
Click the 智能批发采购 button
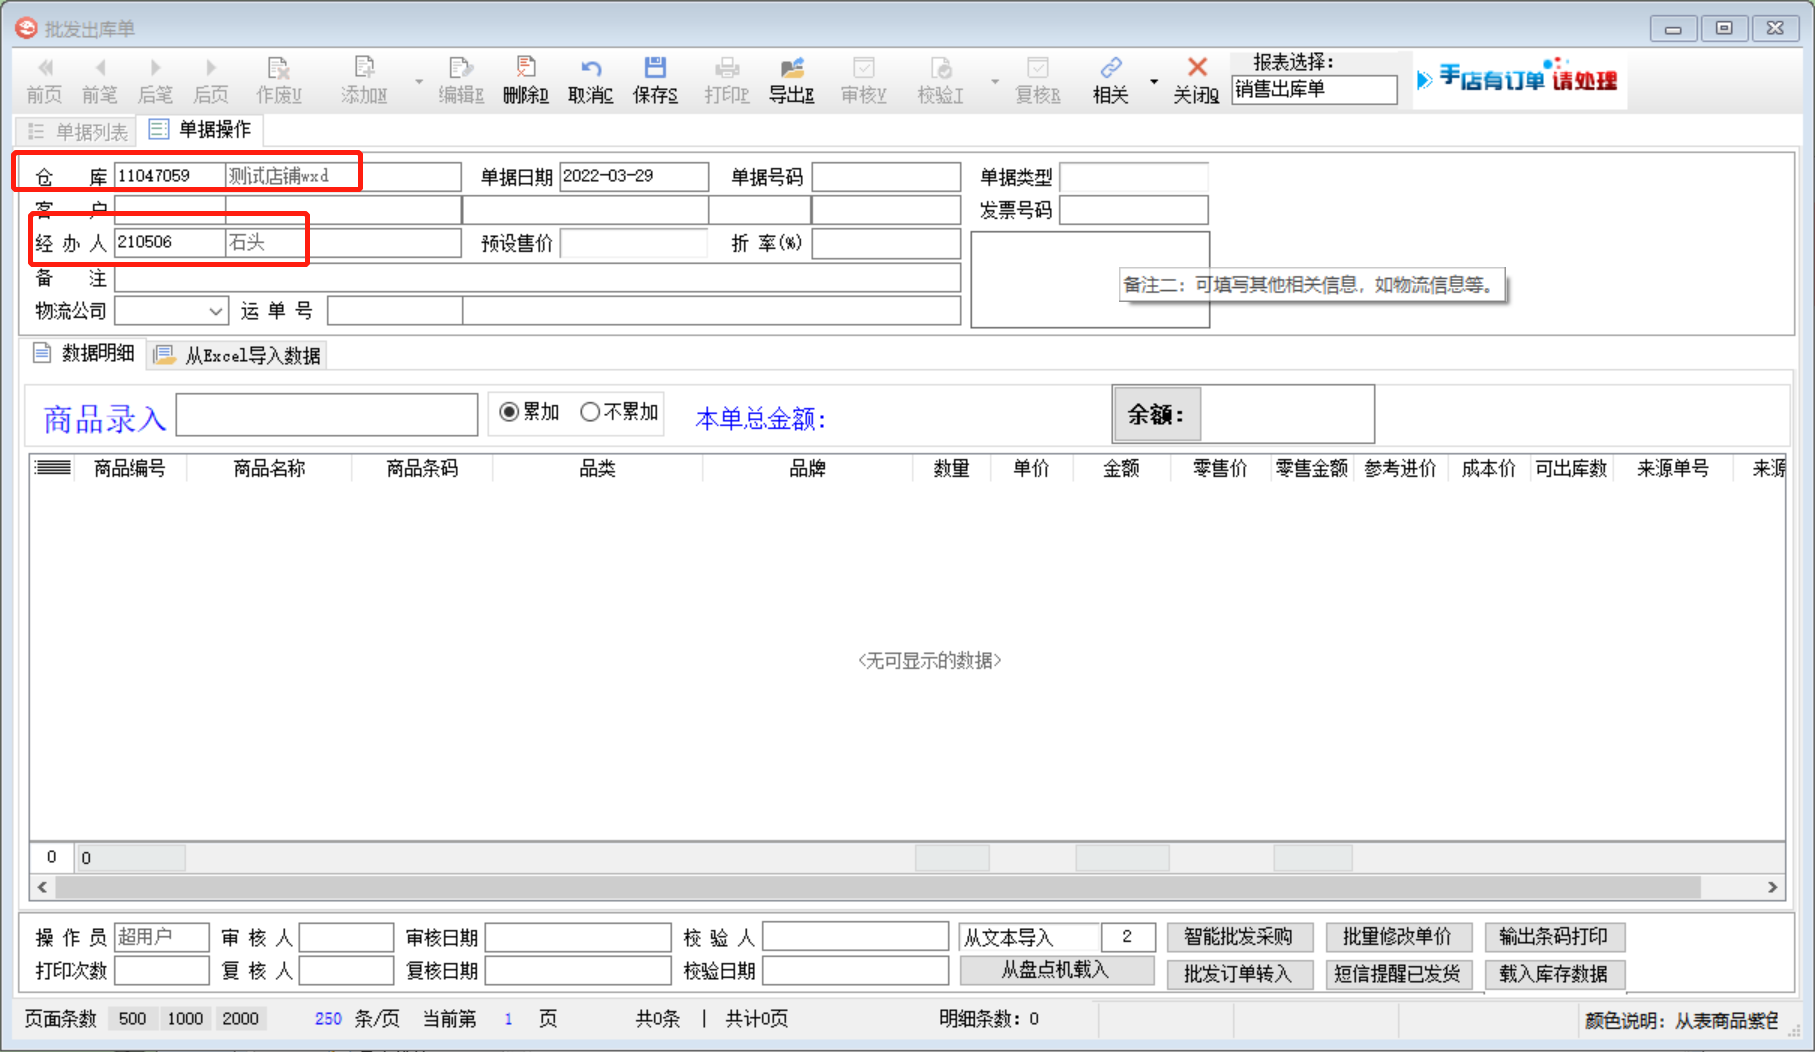1238,937
